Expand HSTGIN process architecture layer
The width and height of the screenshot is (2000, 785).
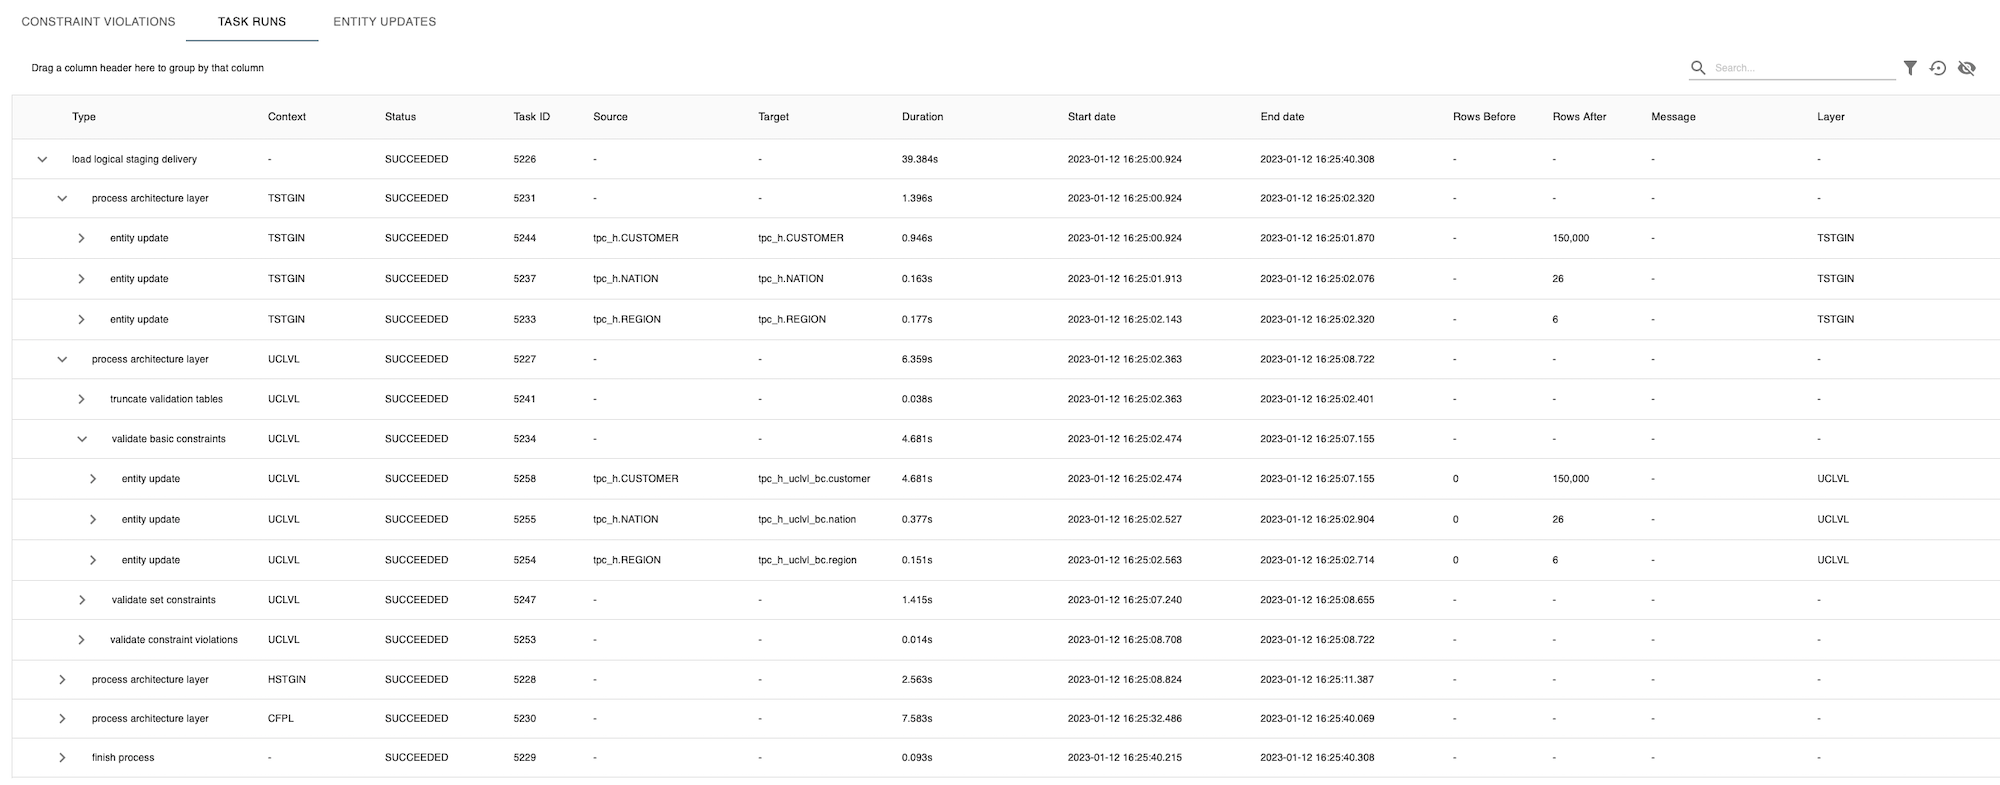[62, 679]
